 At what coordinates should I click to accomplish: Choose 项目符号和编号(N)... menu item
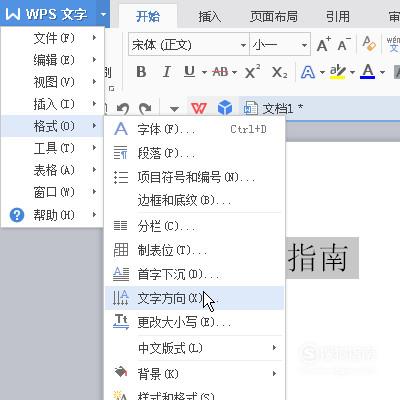pyautogui.click(x=194, y=177)
